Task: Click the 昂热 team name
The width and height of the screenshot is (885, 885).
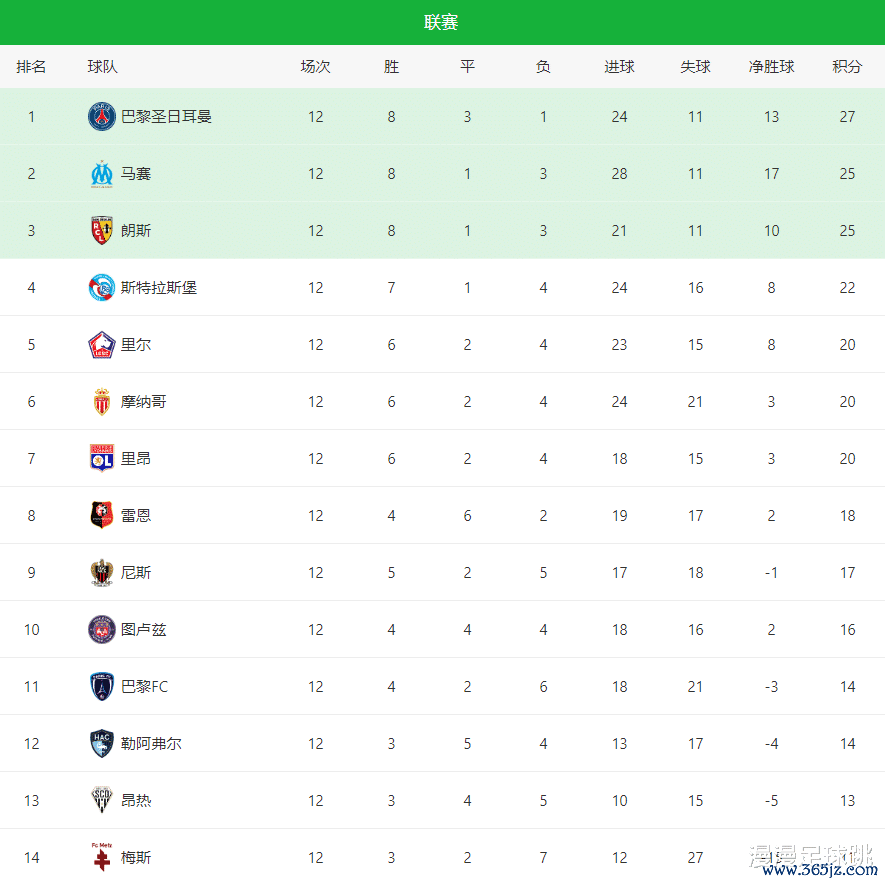Action: [x=136, y=801]
